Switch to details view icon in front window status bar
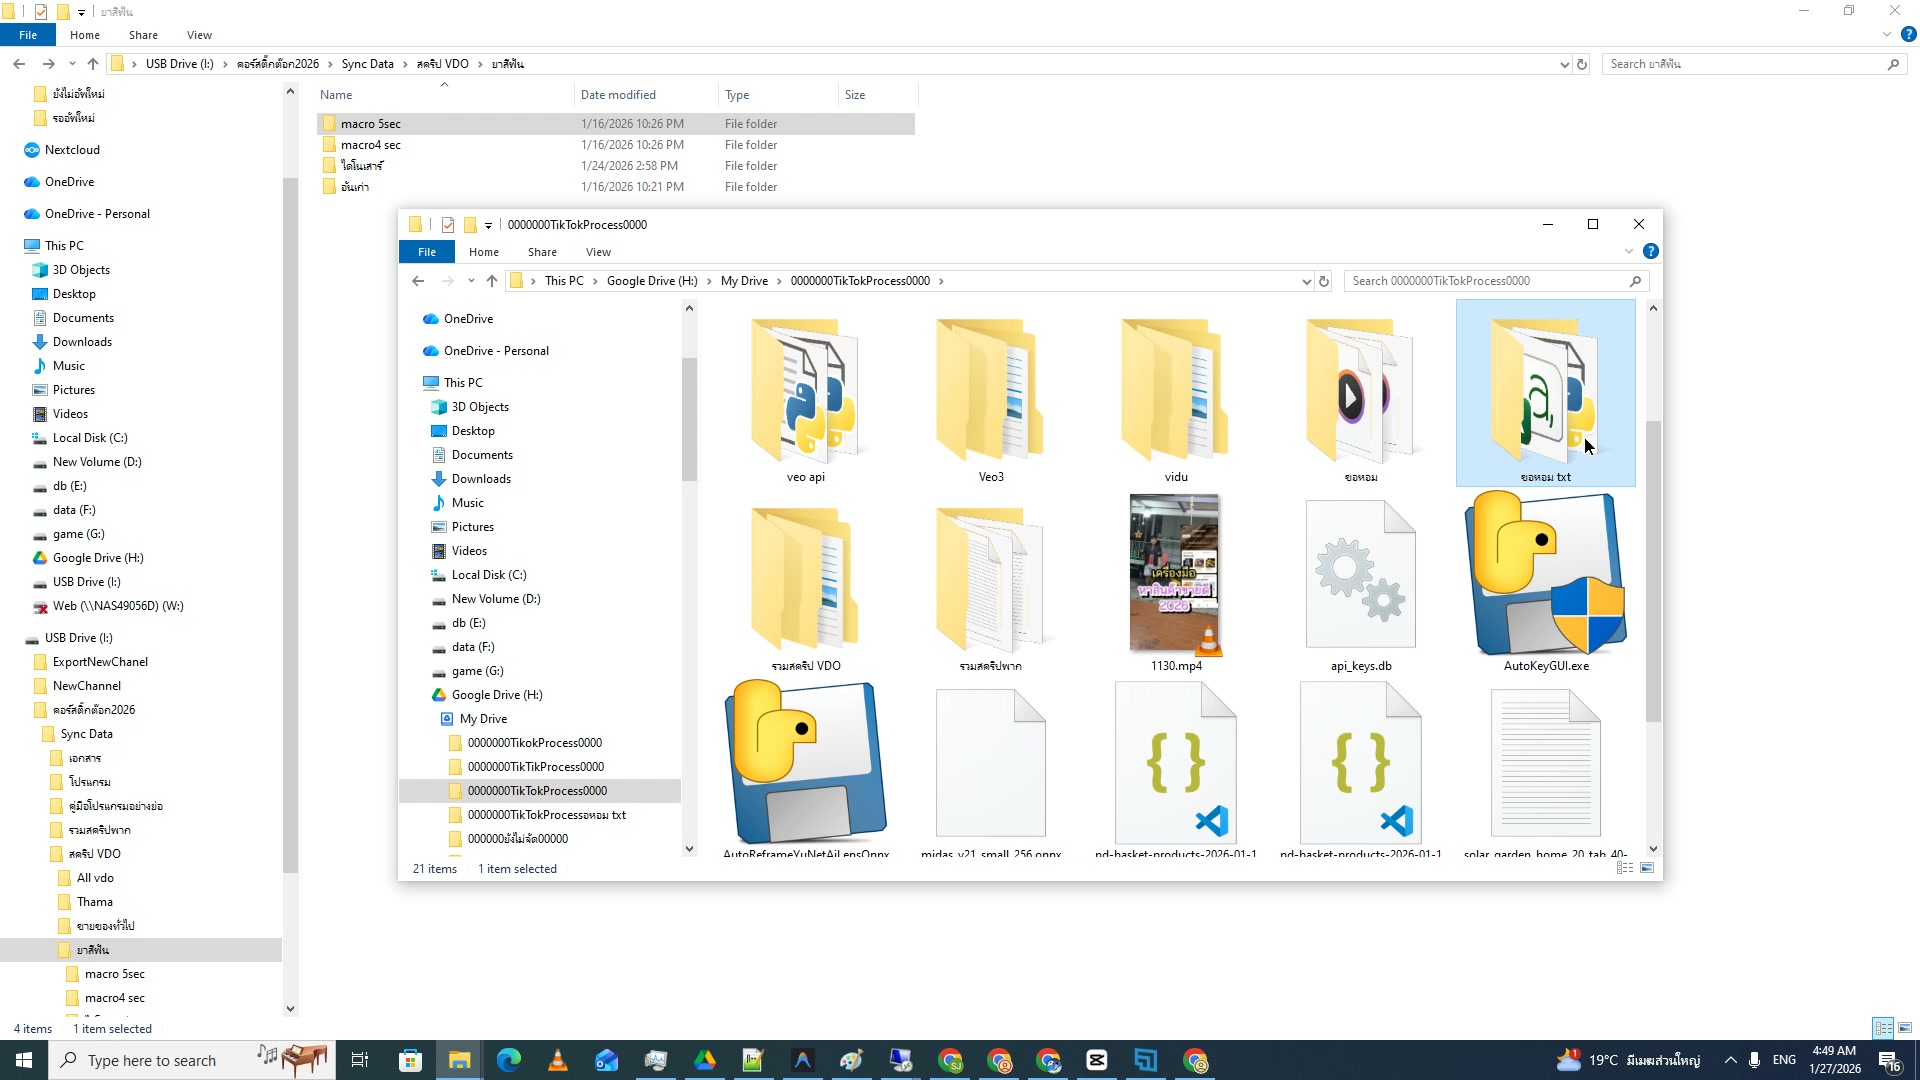The width and height of the screenshot is (1920, 1080). 1625,868
